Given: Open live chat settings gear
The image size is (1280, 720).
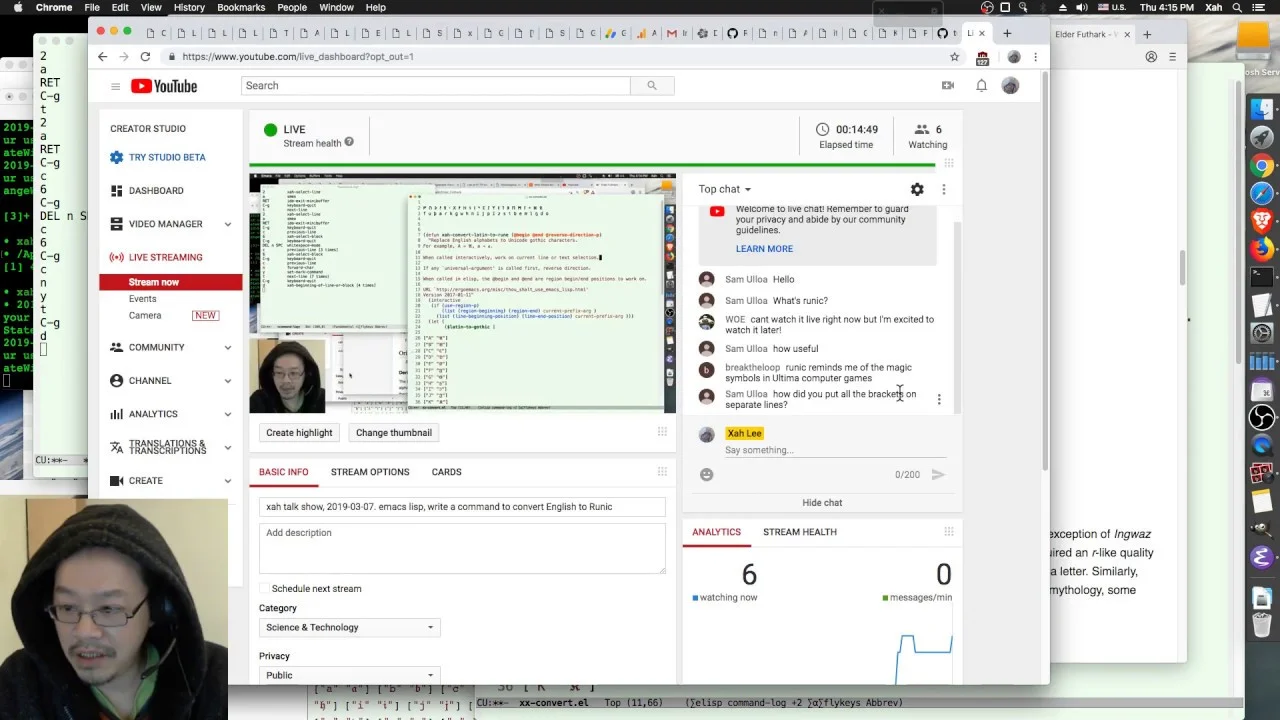Looking at the screenshot, I should 917,189.
